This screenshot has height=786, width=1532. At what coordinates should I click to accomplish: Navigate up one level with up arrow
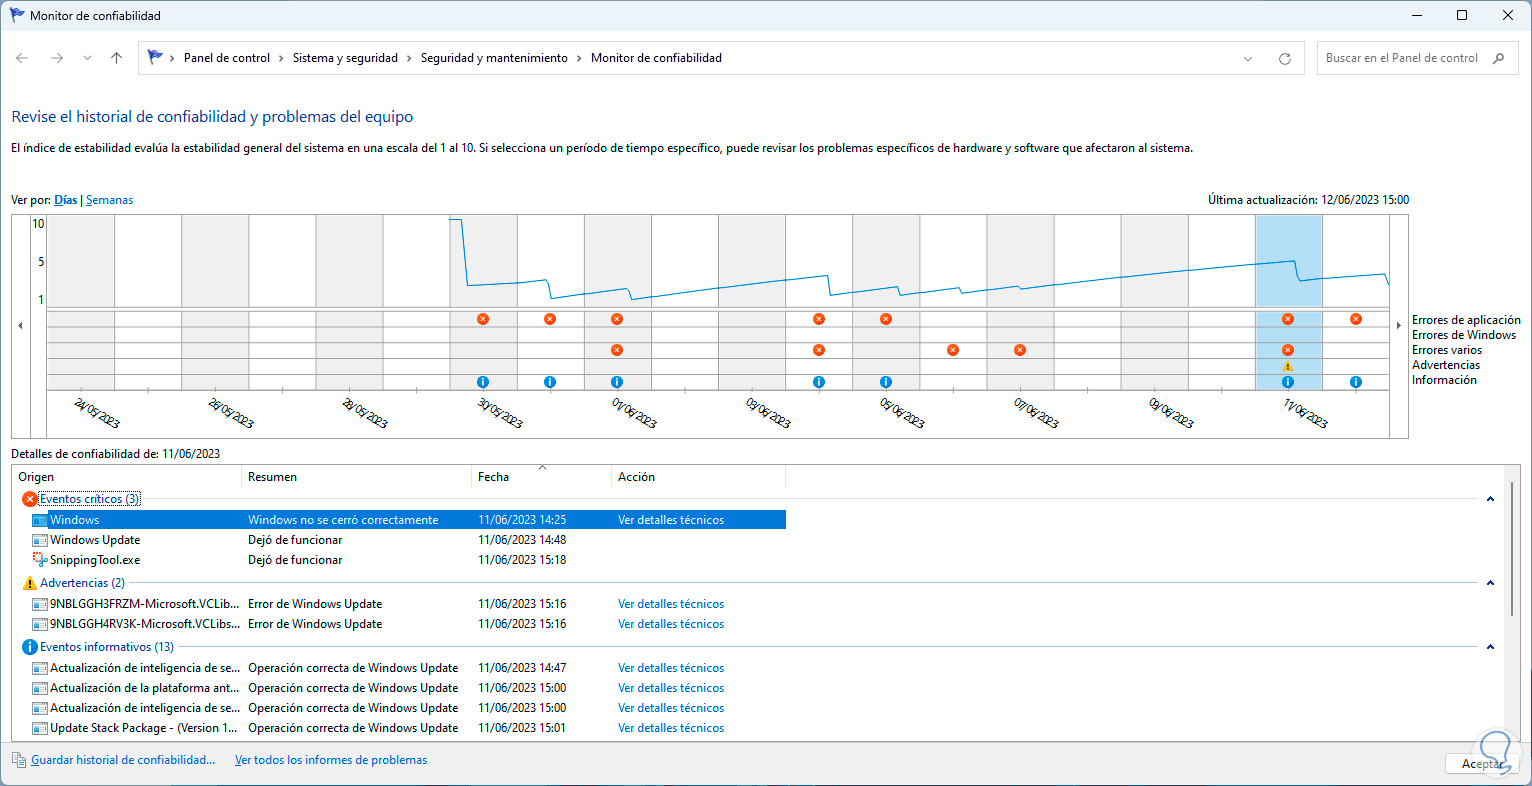pos(117,58)
